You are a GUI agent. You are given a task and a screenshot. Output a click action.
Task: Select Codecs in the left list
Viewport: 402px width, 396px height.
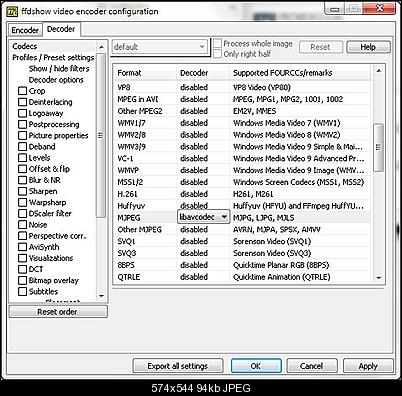(x=25, y=46)
